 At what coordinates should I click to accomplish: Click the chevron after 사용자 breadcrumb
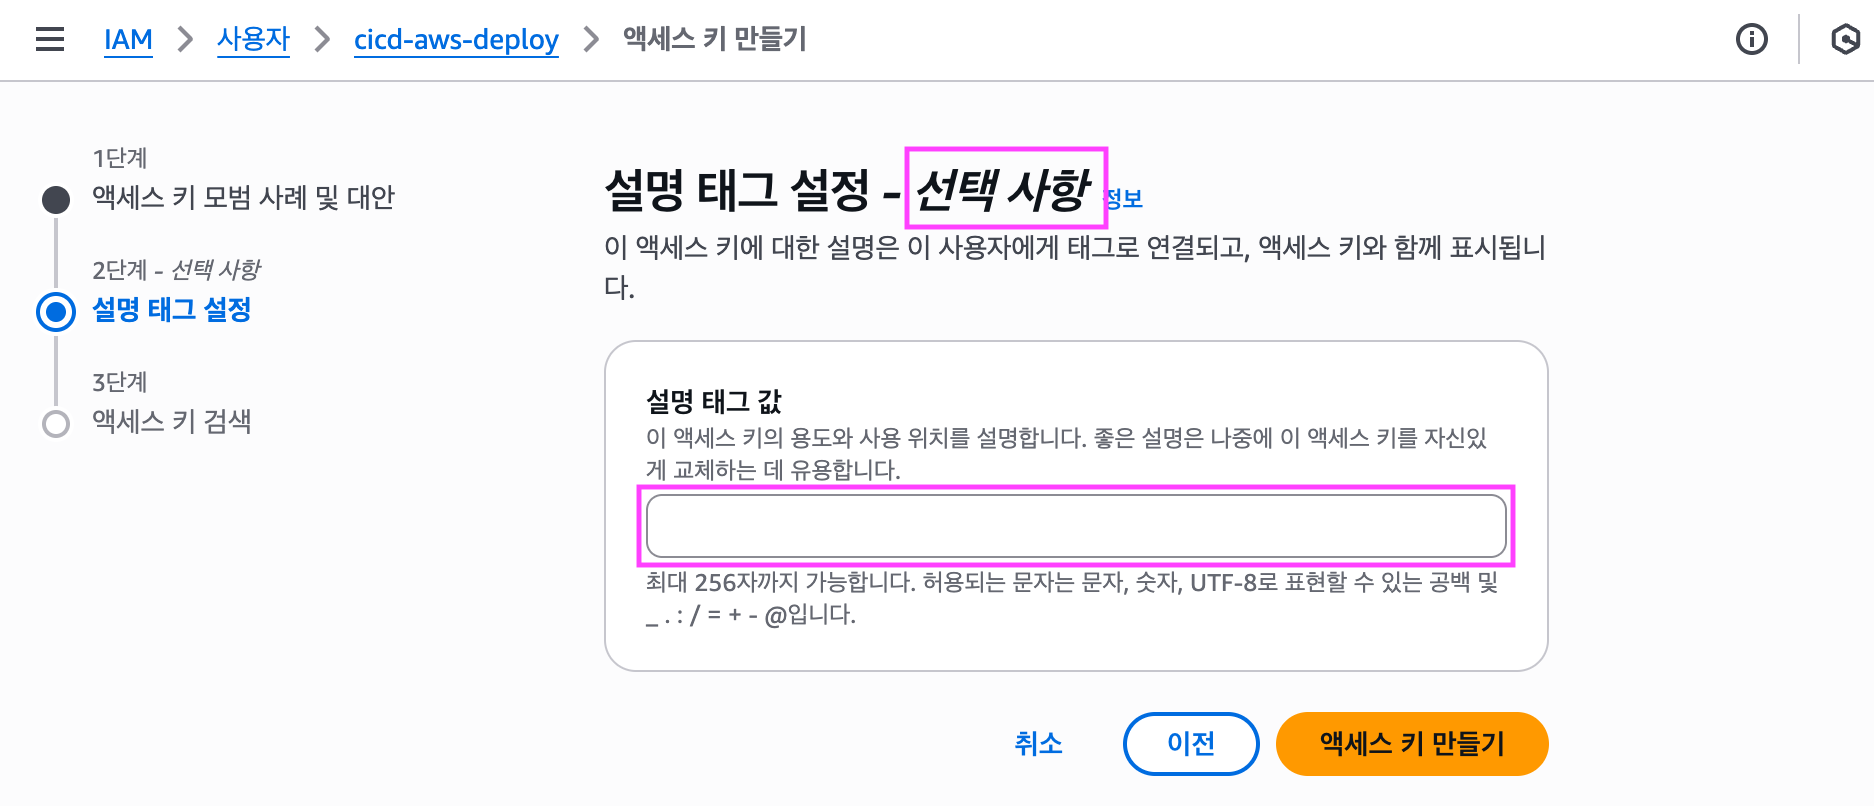tap(322, 40)
